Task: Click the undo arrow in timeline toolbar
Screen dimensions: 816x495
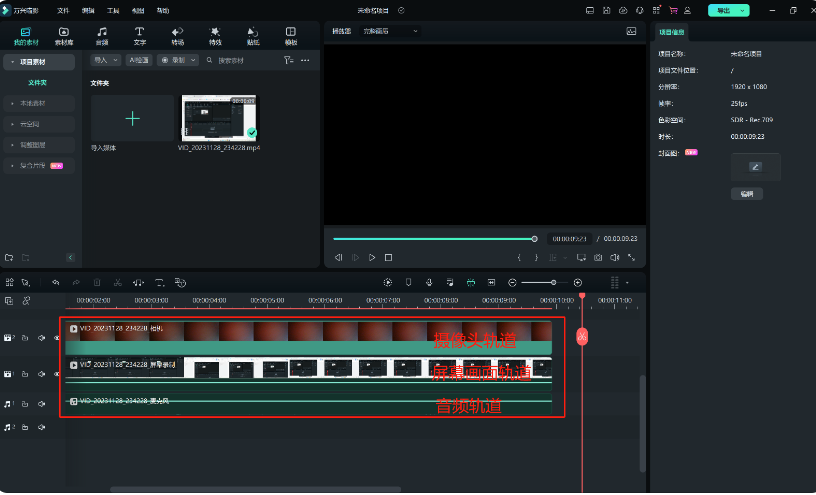Action: [56, 283]
